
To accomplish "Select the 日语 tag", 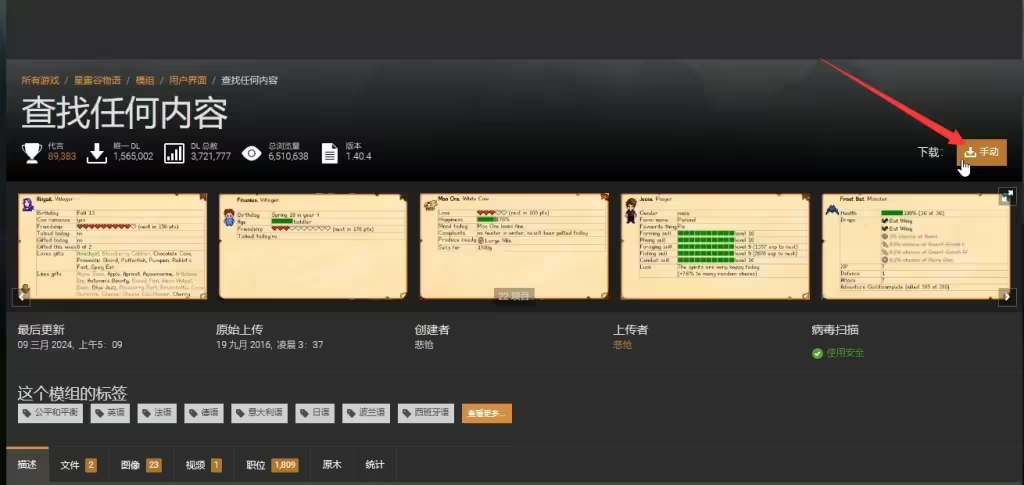I will (315, 413).
